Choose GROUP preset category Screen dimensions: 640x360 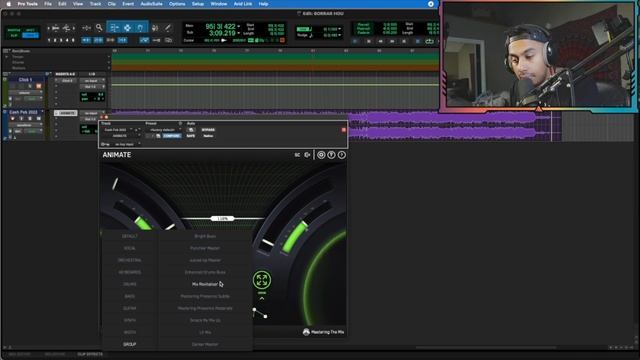click(130, 344)
